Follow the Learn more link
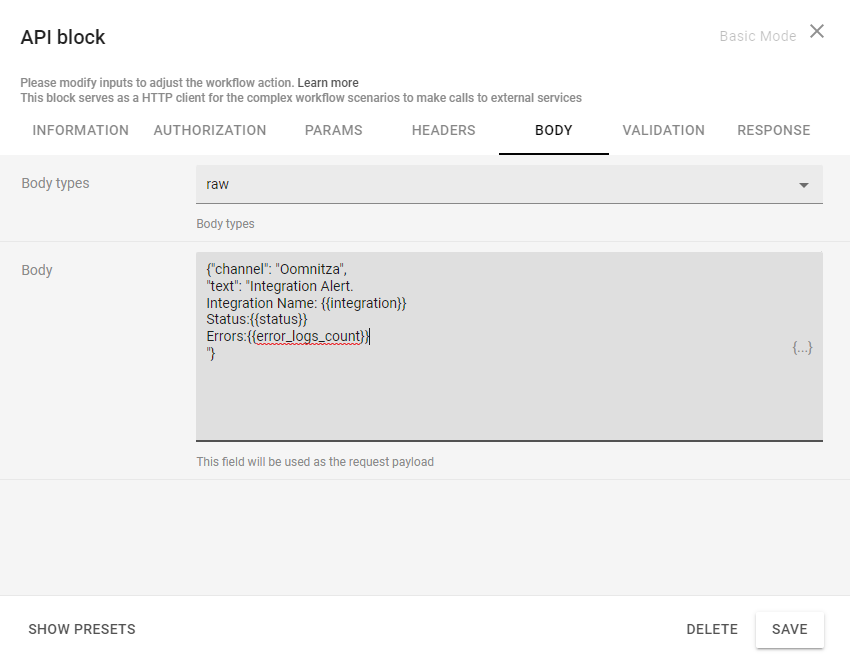Viewport: 850px width, 661px height. tap(328, 83)
